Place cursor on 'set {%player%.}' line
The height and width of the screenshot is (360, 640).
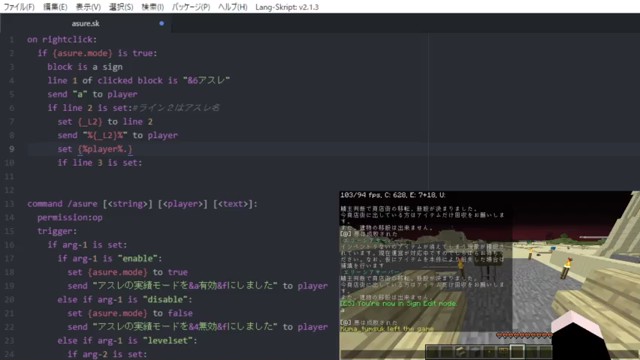tap(95, 149)
